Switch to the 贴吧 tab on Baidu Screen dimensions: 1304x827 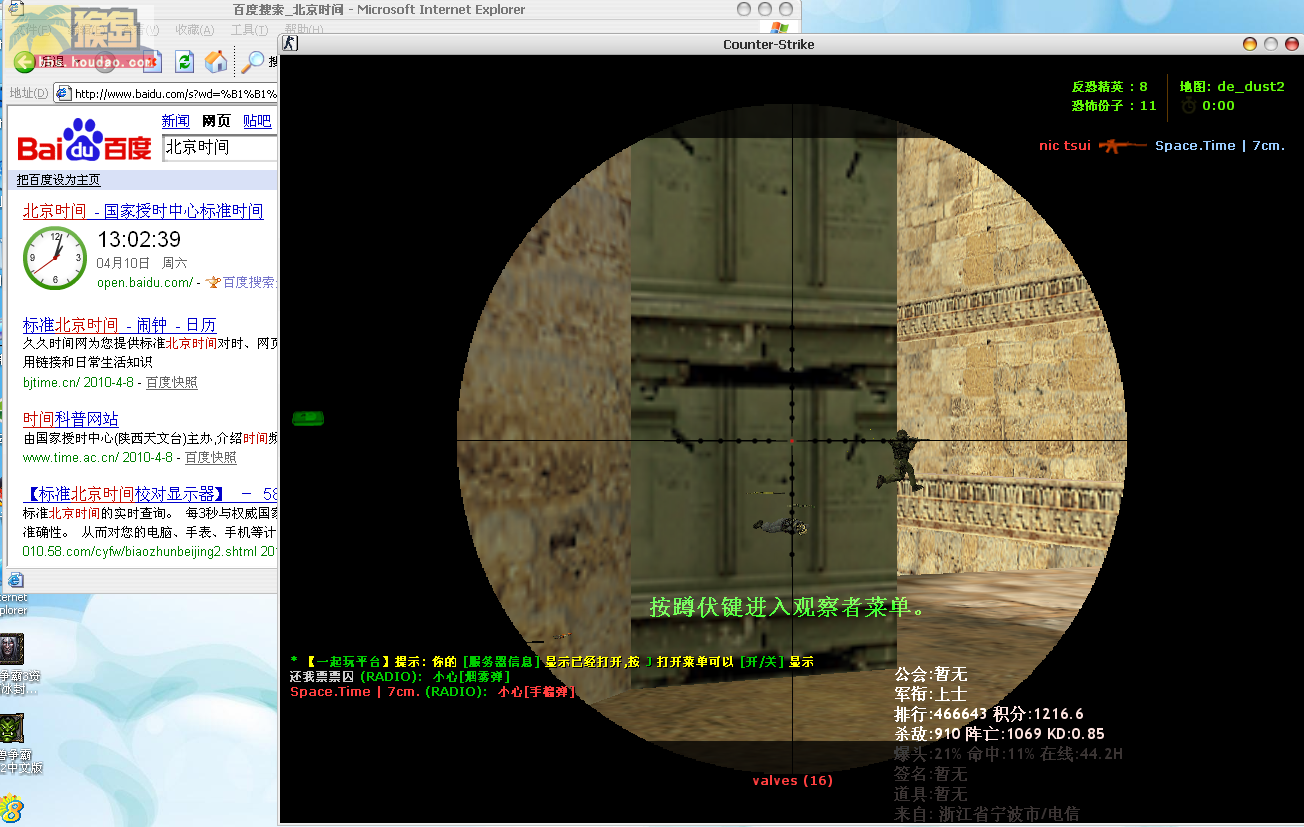[257, 121]
